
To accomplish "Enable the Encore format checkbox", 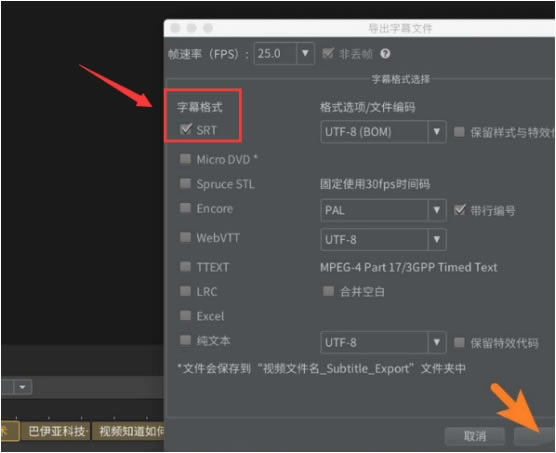I will coord(185,208).
